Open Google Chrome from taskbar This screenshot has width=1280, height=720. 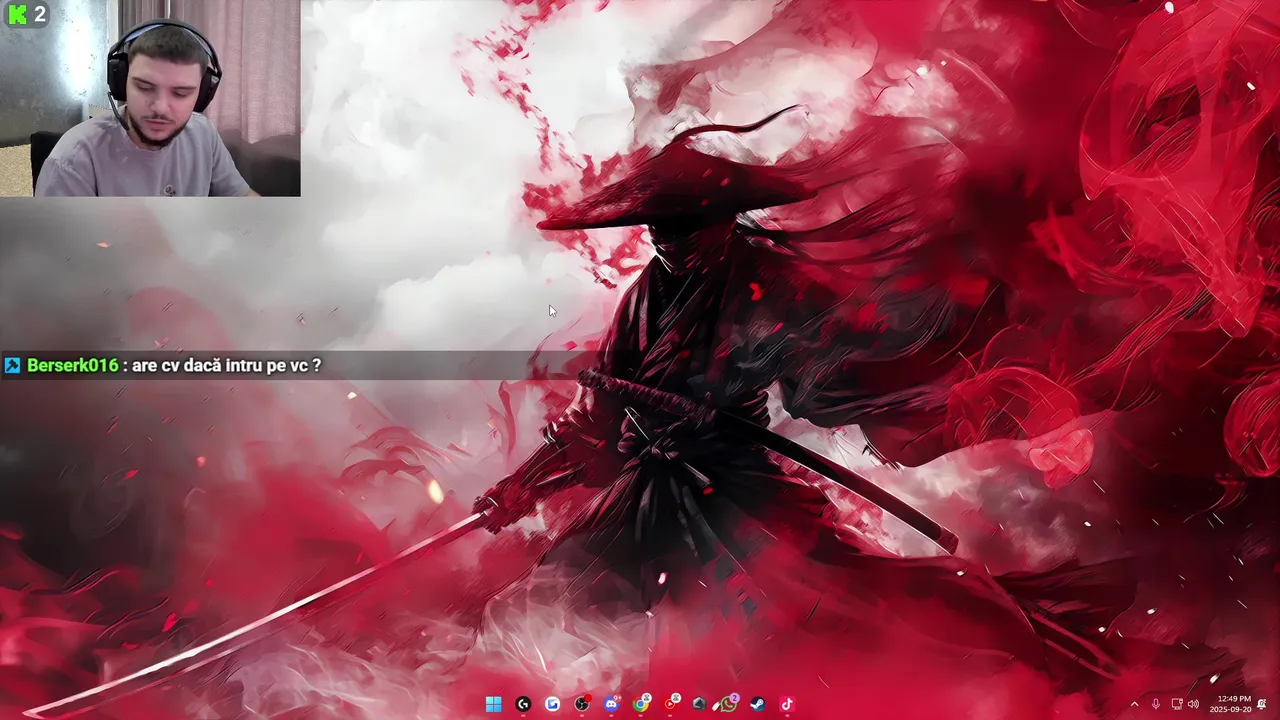[641, 704]
